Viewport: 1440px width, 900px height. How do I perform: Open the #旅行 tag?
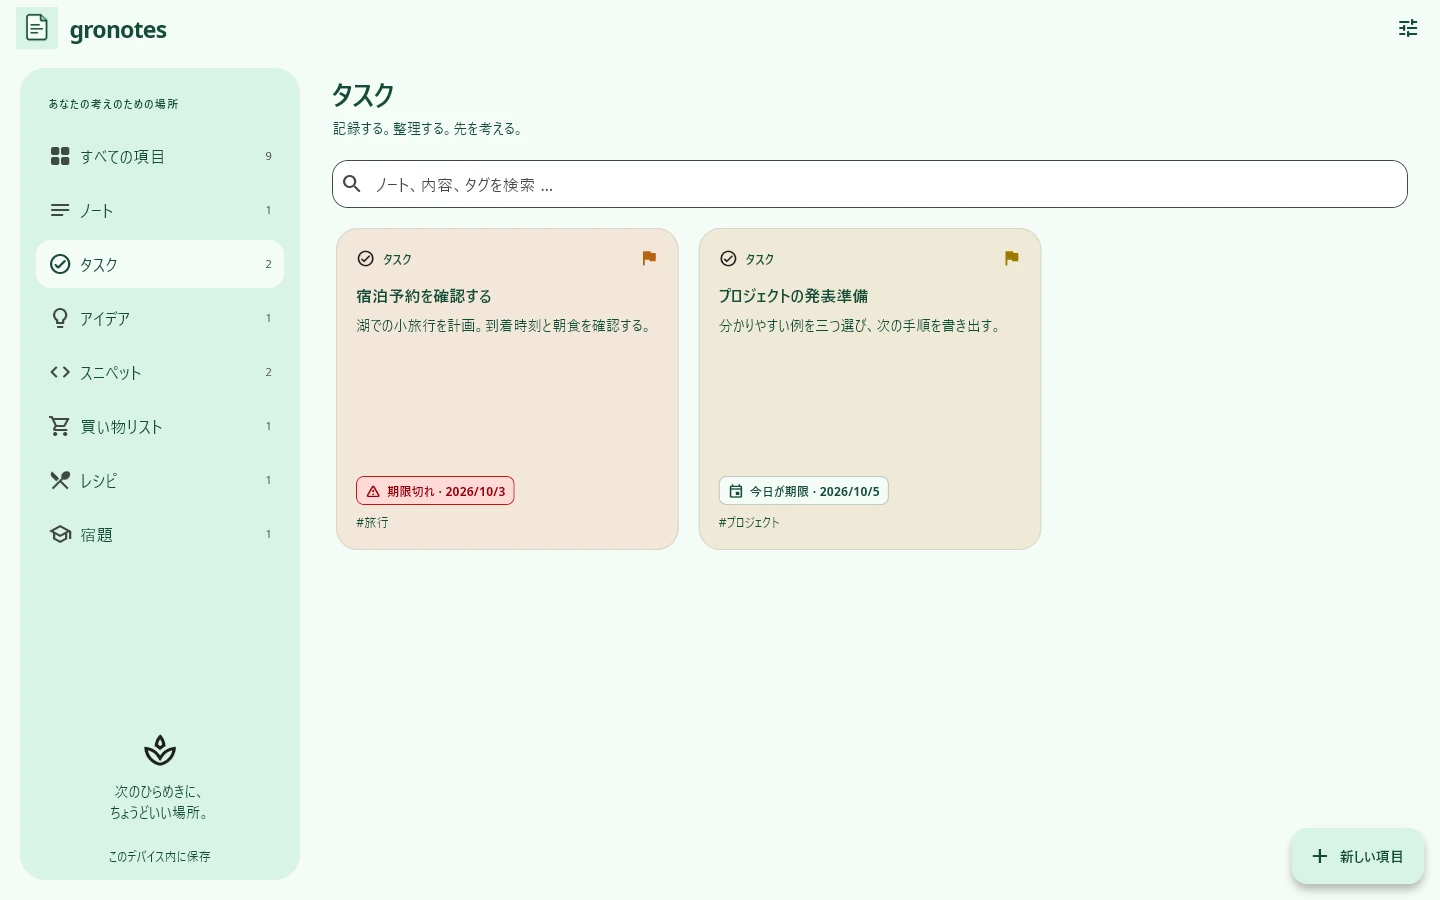pos(372,522)
